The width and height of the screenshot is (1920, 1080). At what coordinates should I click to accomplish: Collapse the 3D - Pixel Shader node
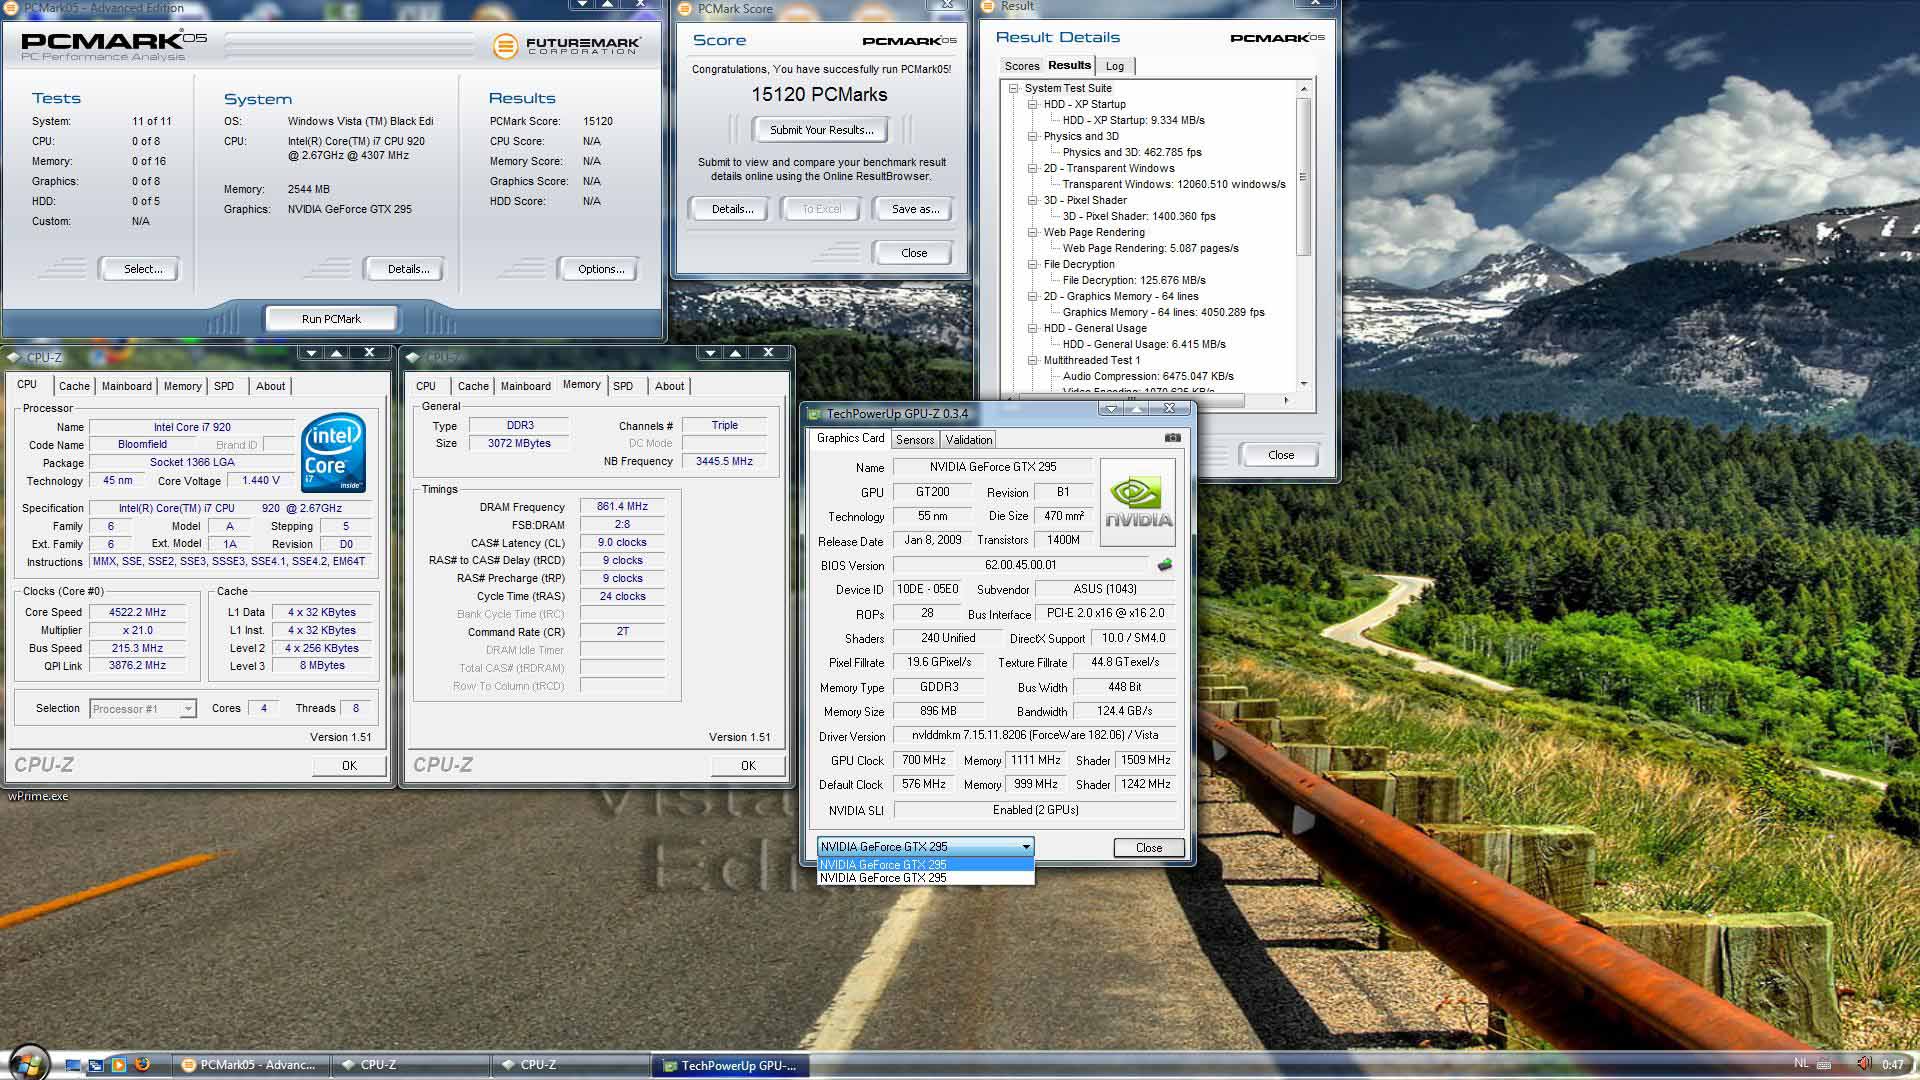1032,200
